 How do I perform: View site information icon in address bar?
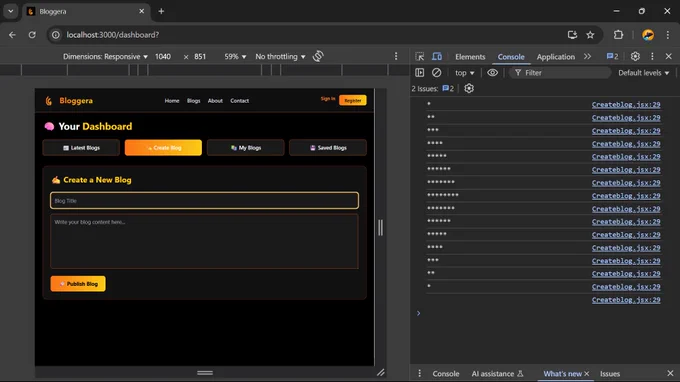(x=56, y=35)
